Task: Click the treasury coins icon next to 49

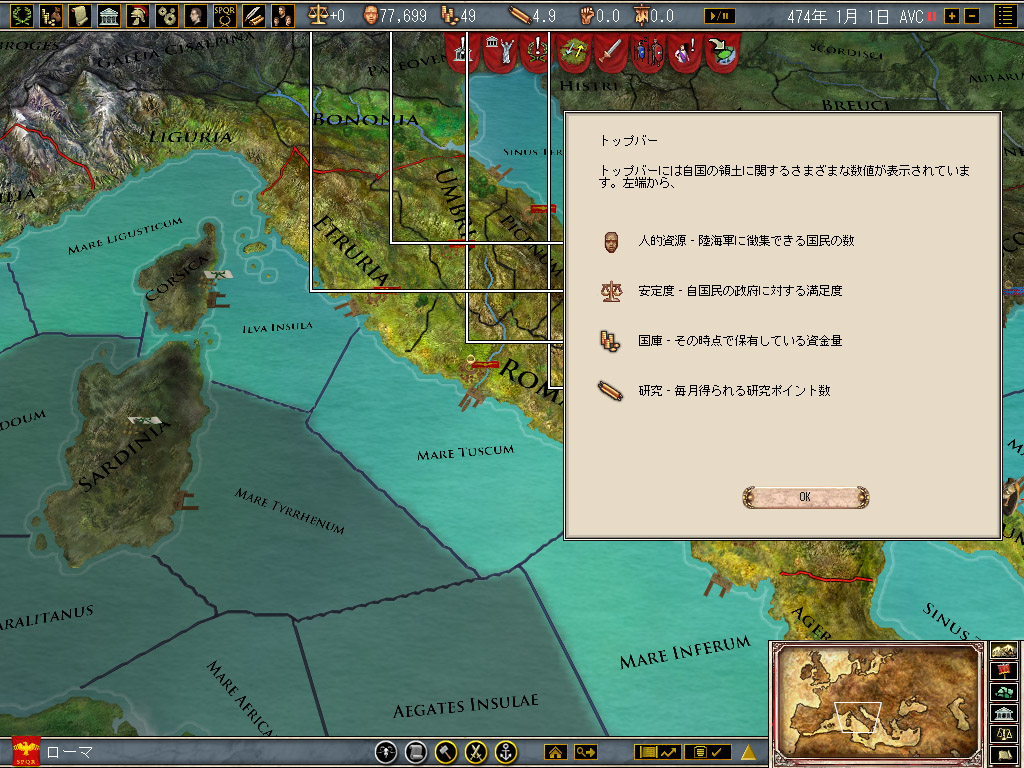Action: (449, 15)
